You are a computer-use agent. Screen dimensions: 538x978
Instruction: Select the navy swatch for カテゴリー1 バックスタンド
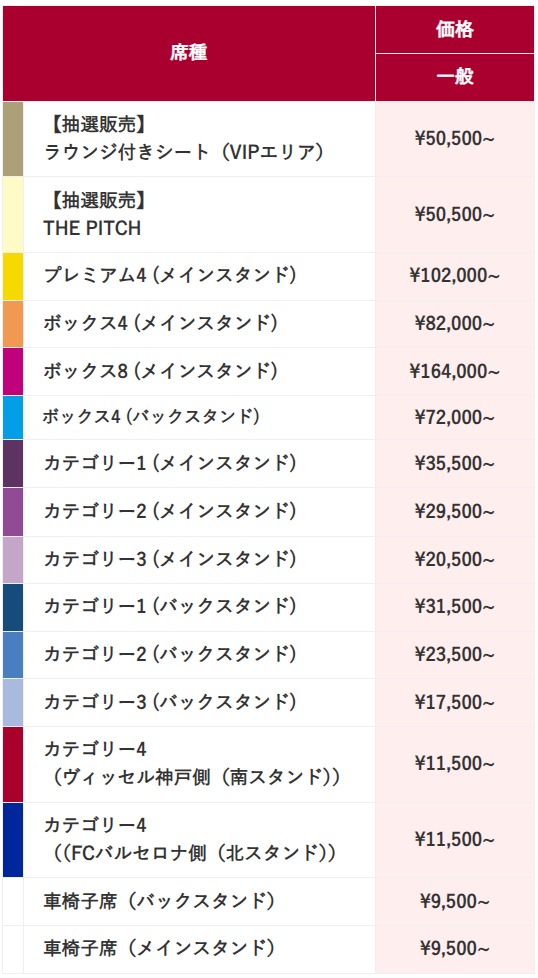13,608
